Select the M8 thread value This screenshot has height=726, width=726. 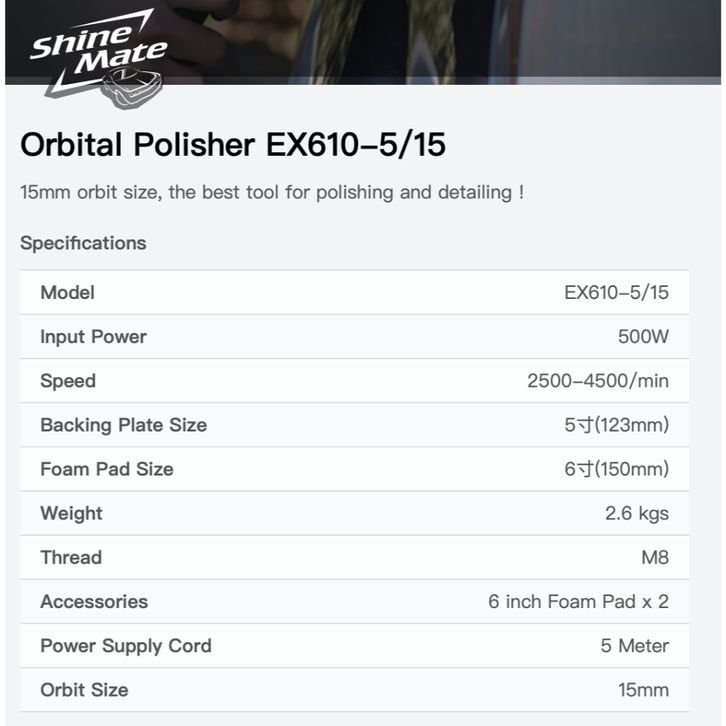click(656, 557)
